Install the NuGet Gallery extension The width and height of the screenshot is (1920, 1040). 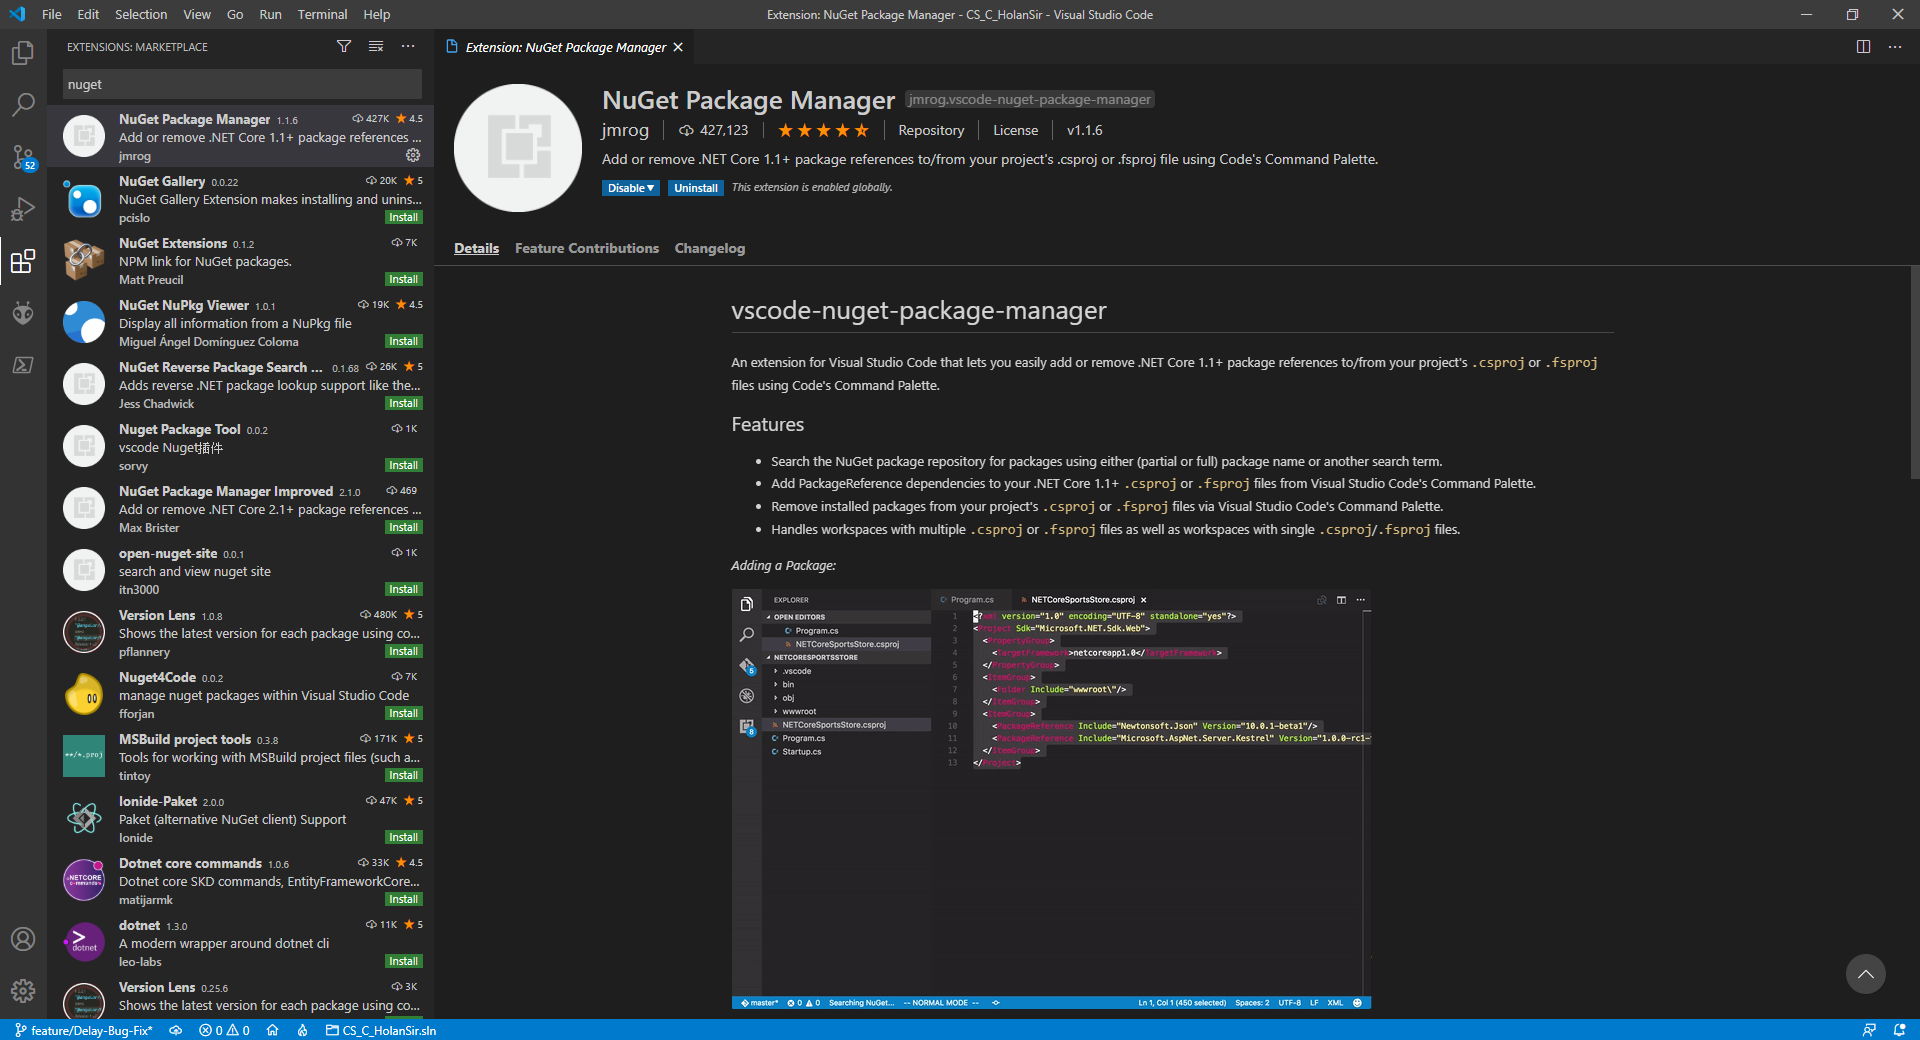(x=403, y=217)
